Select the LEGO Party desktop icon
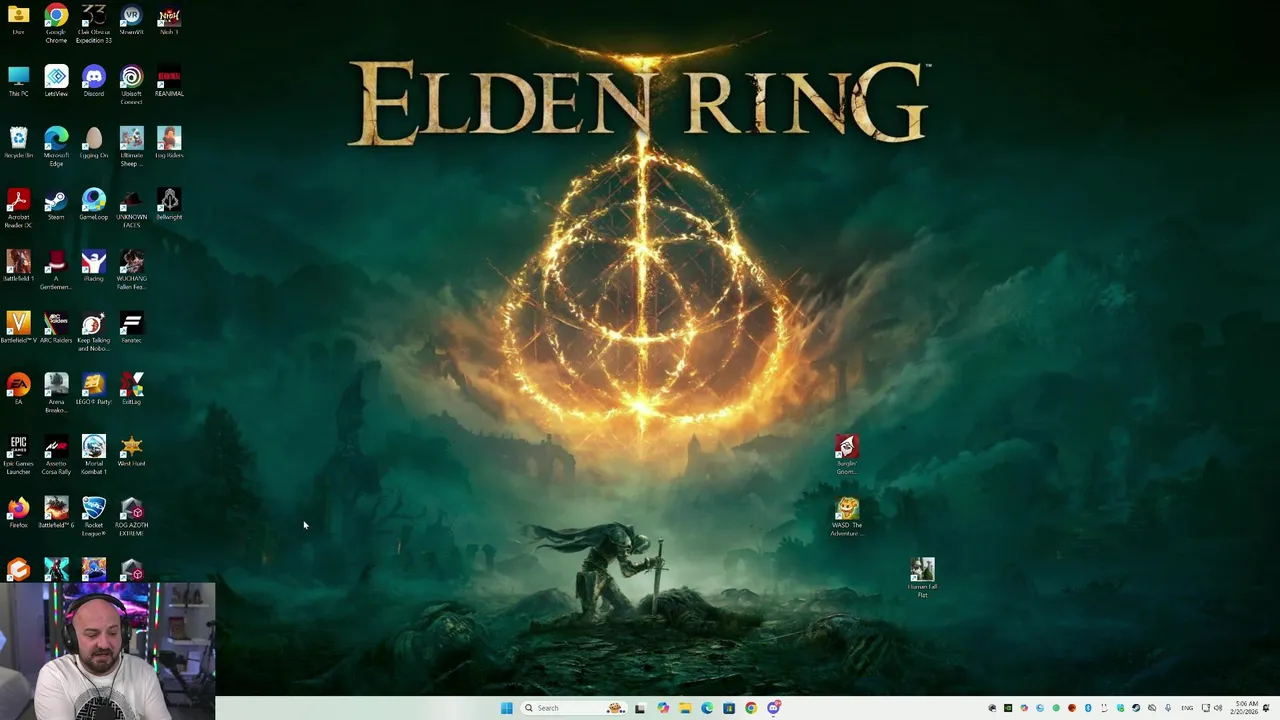 pos(93,389)
